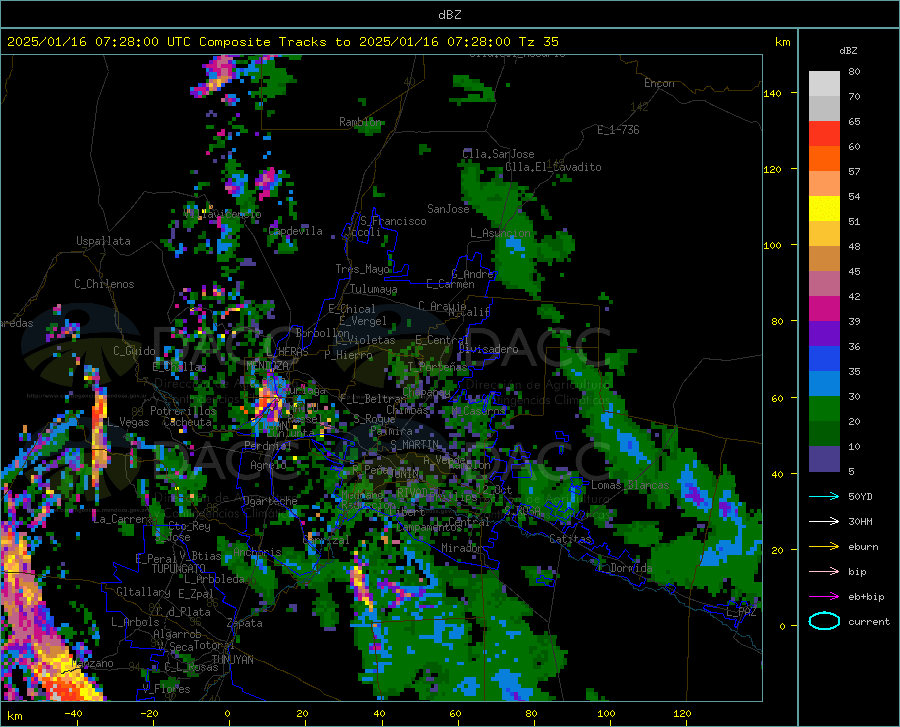The image size is (900, 727).
Task: Click the 'Lomas_Blancas' label on map
Action: click(630, 485)
